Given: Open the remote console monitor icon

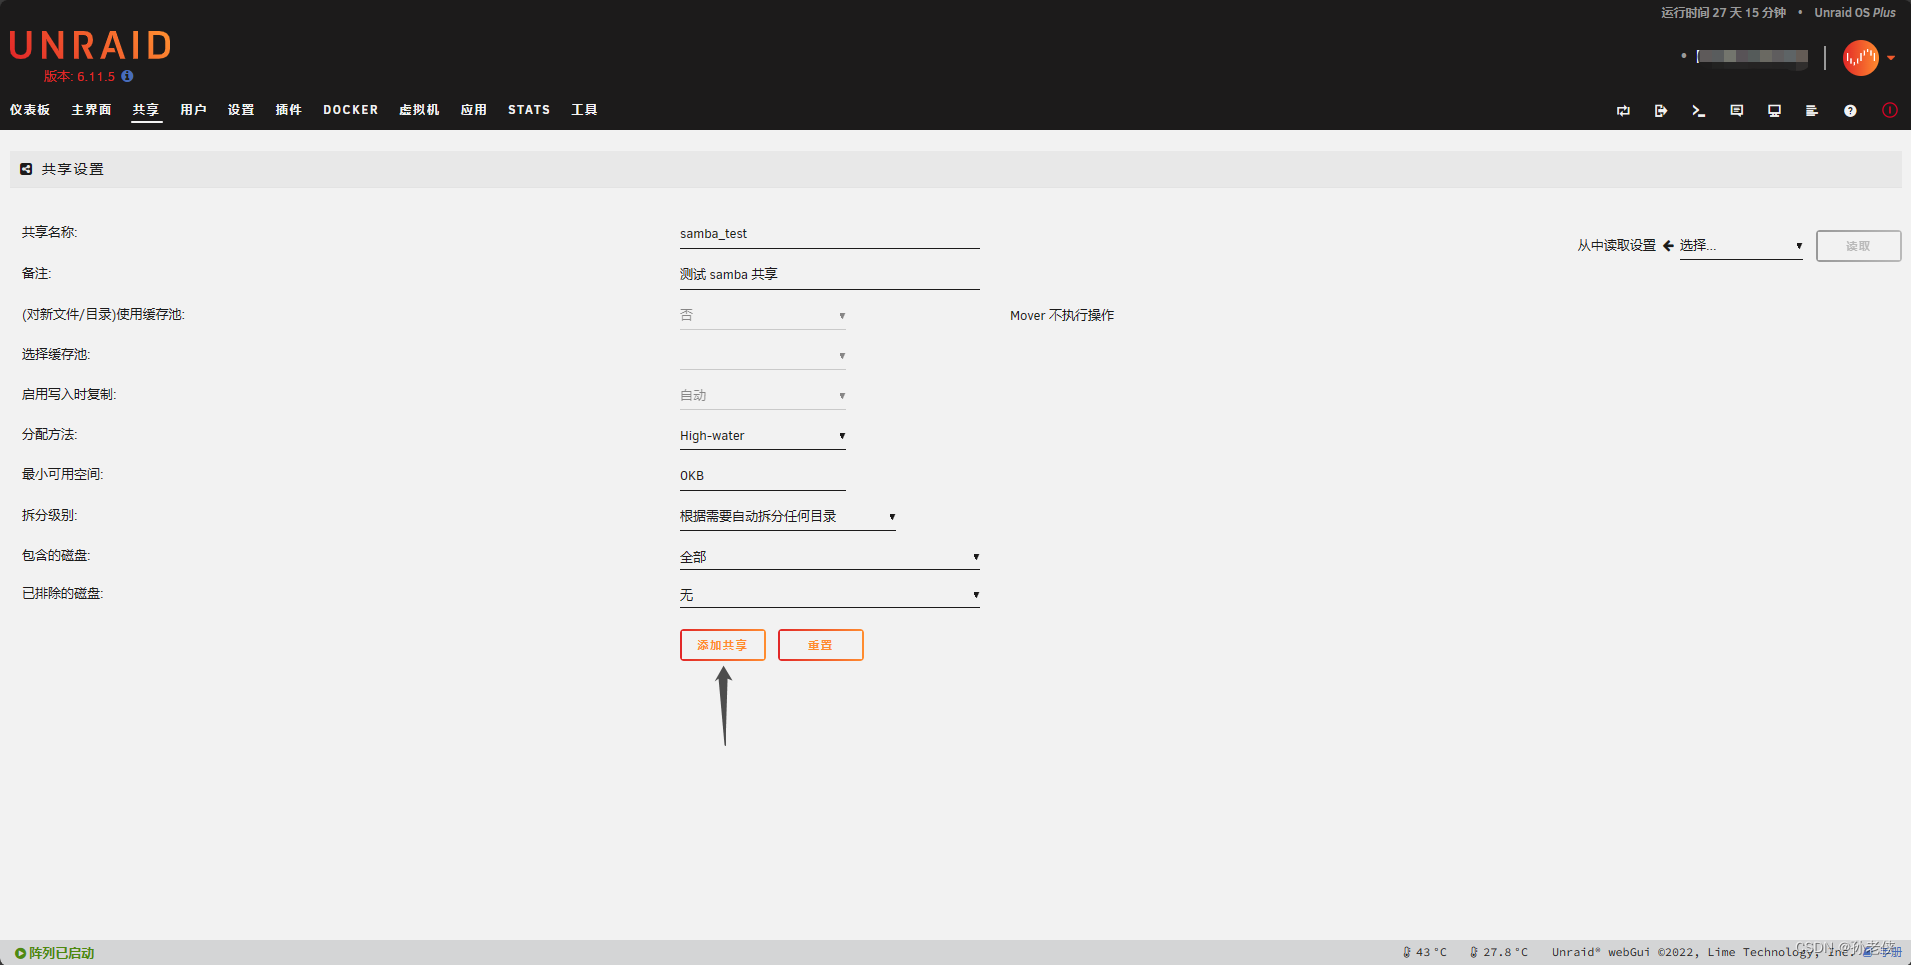Looking at the screenshot, I should 1774,110.
